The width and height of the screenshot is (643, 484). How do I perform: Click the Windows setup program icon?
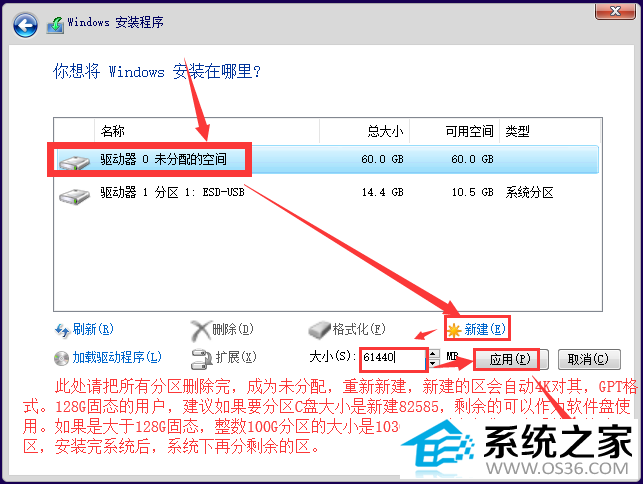[x=55, y=24]
